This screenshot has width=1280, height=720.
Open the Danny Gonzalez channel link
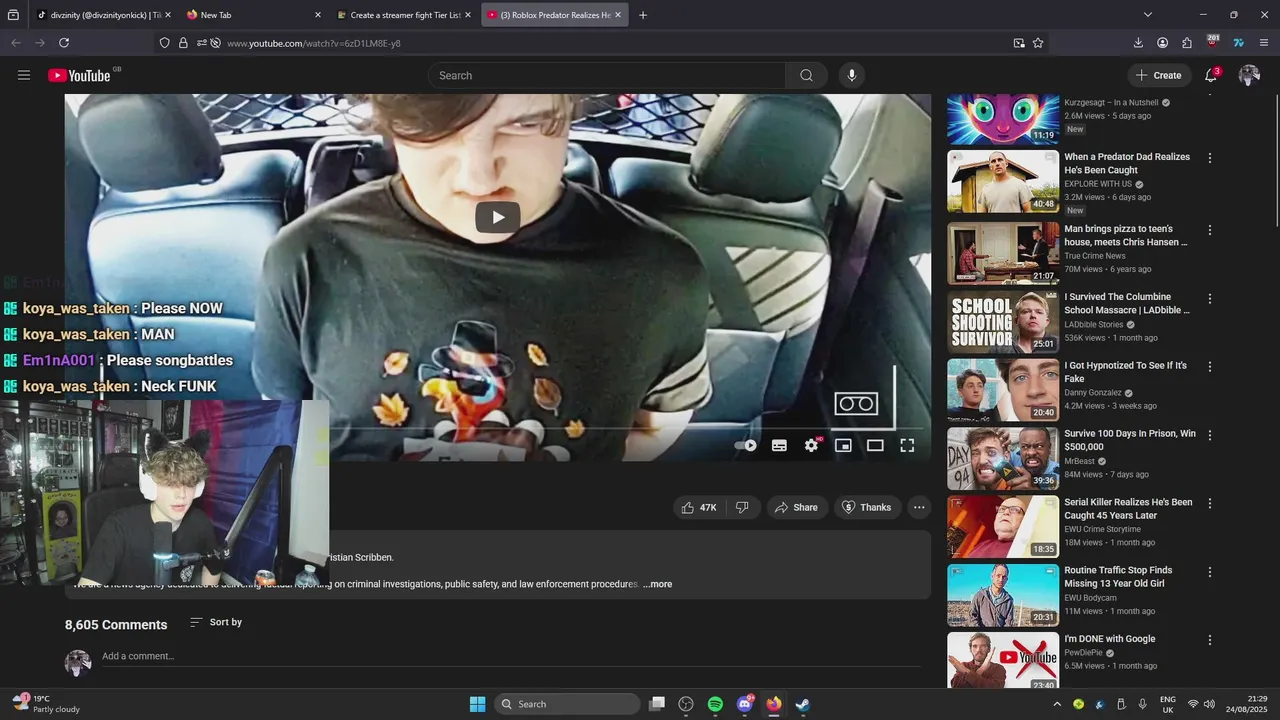point(1094,393)
